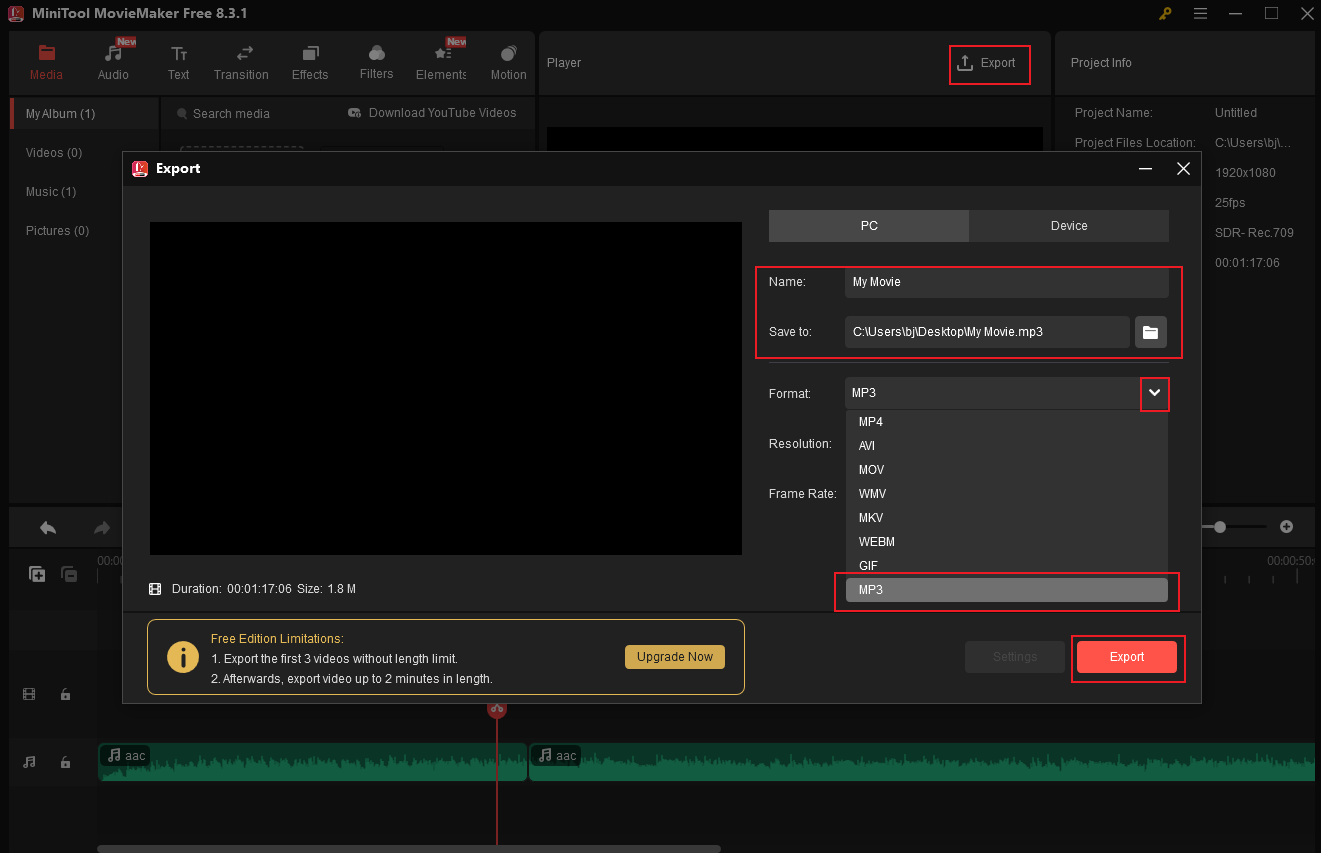The width and height of the screenshot is (1321, 853).
Task: Open the Filters panel
Action: (x=376, y=60)
